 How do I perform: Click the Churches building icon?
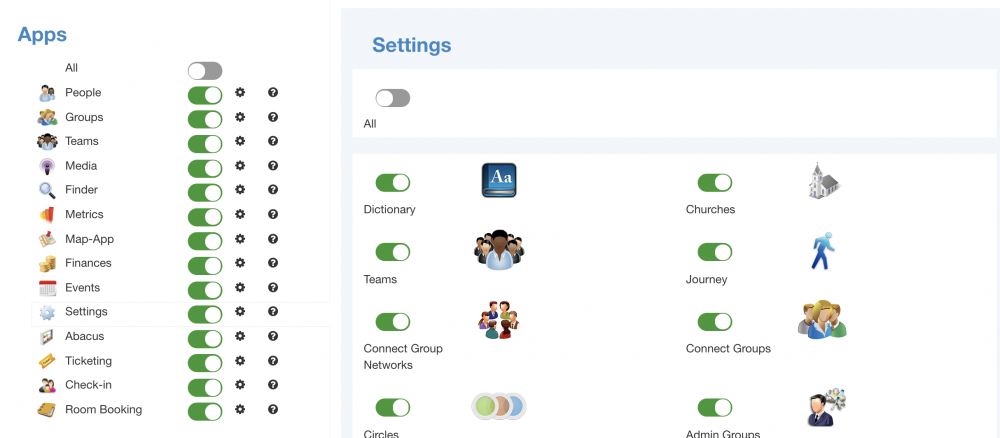[x=823, y=180]
